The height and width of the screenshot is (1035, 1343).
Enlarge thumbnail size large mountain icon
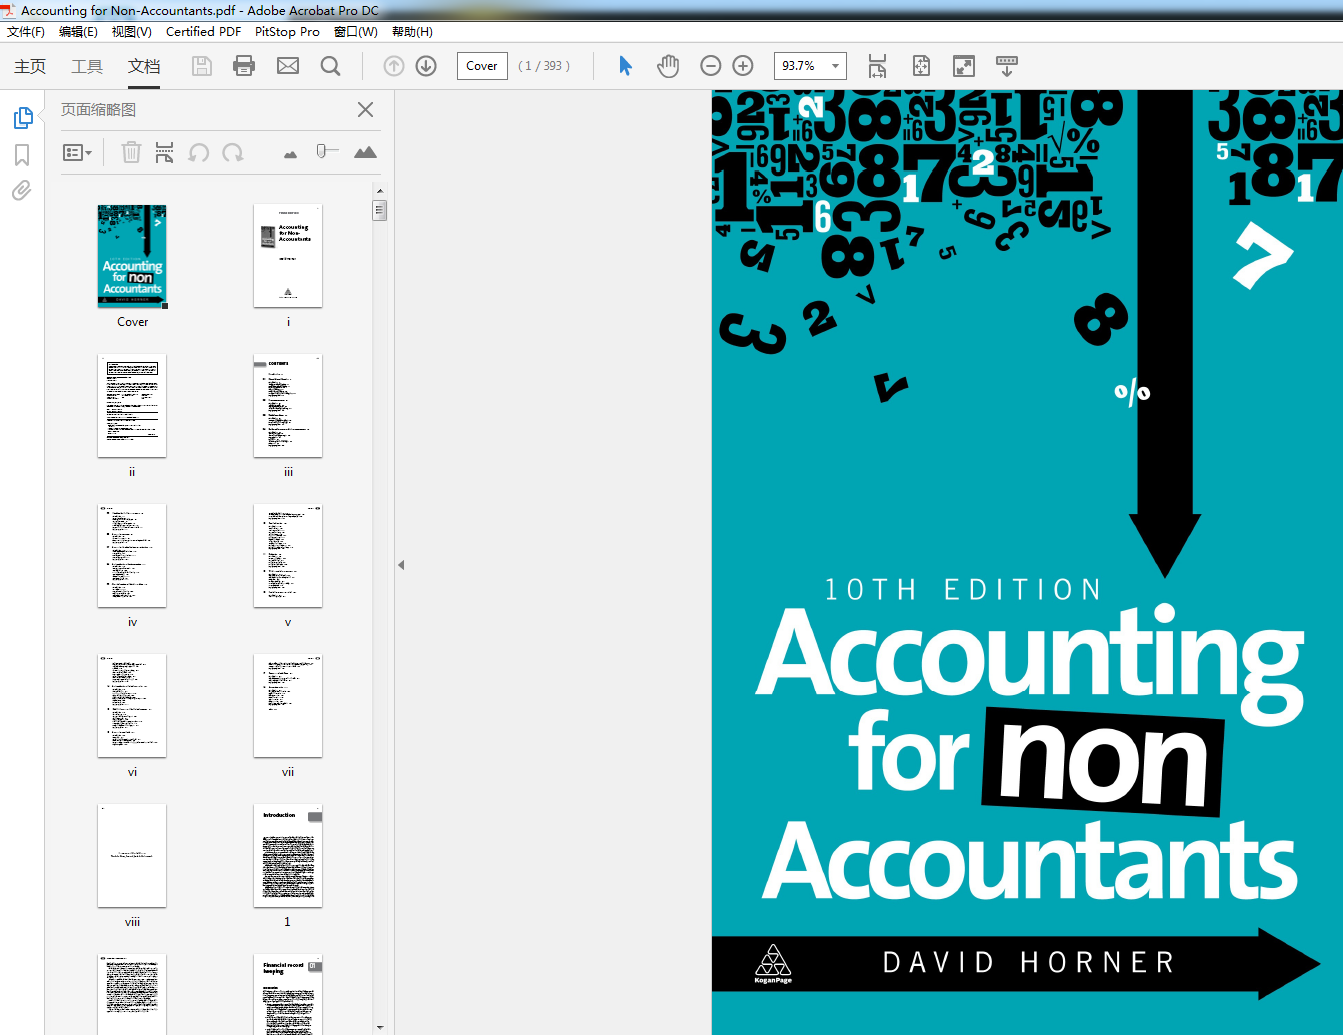click(x=365, y=152)
